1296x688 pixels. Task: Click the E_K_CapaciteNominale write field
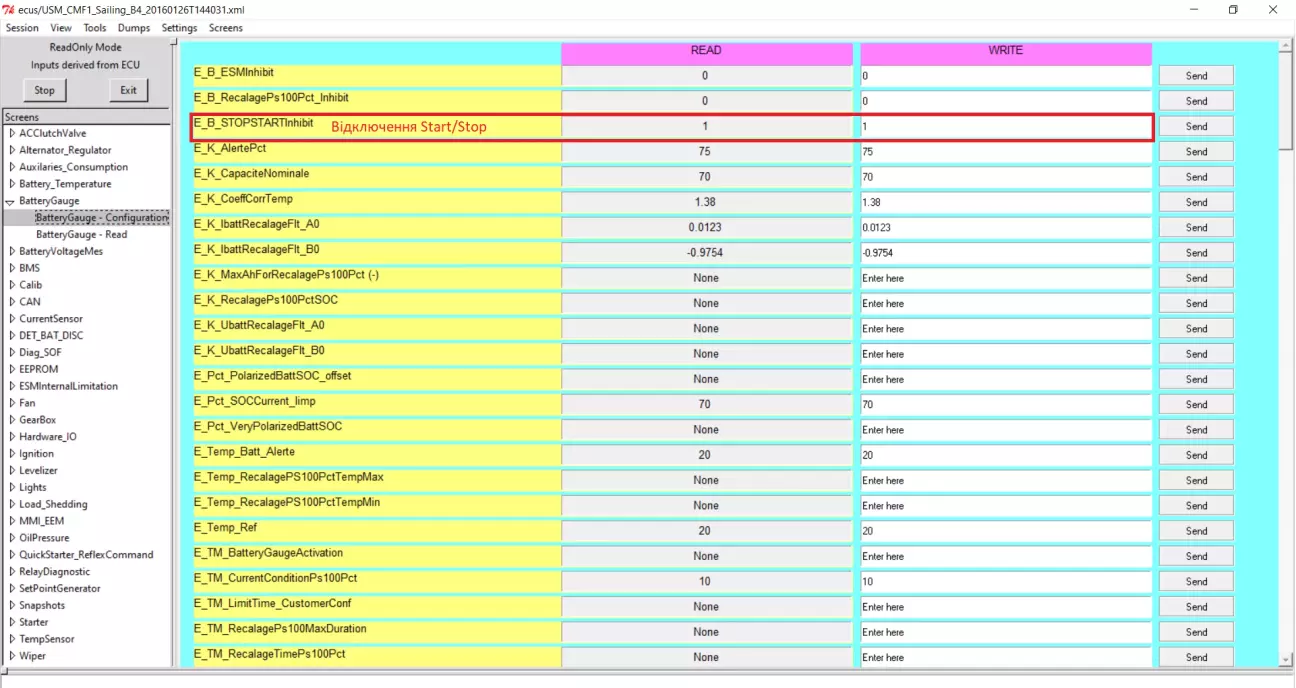pos(1006,177)
